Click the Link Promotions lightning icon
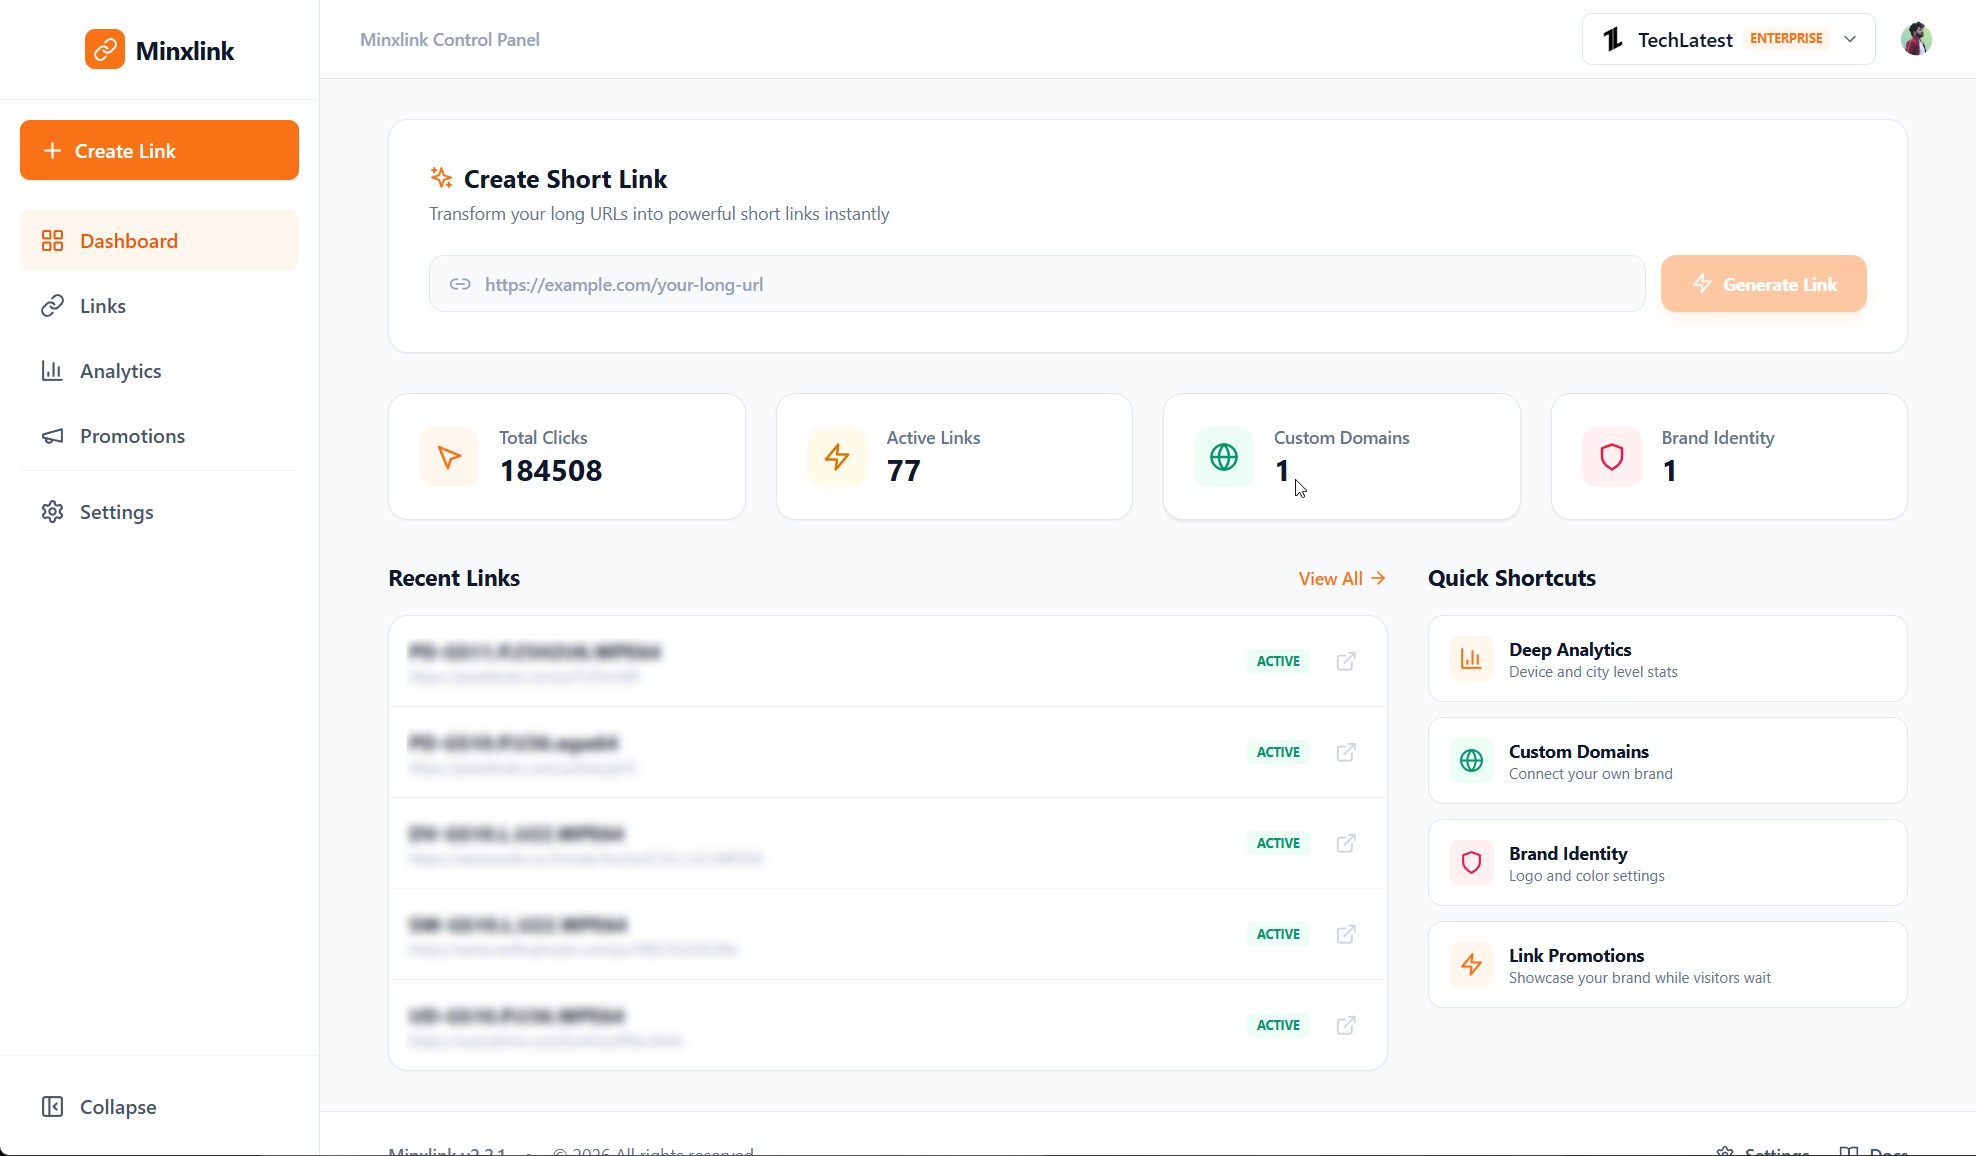The image size is (1976, 1156). point(1471,965)
